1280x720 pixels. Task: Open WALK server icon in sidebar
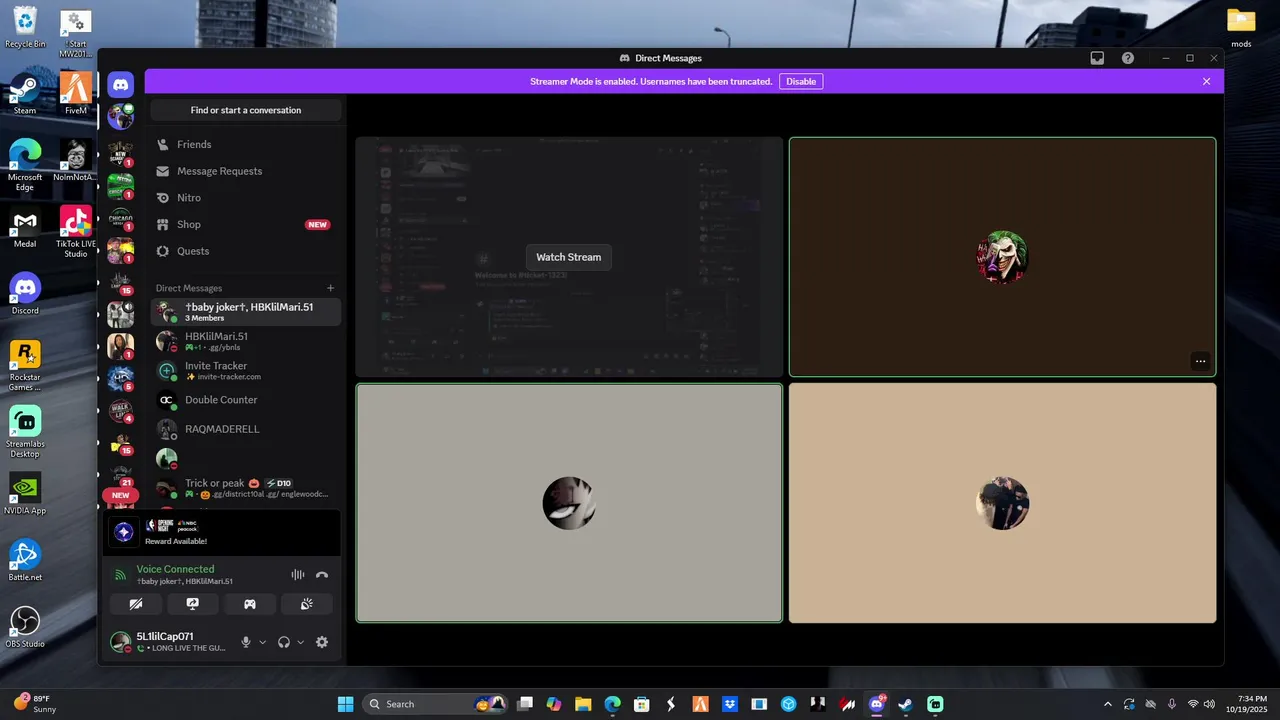[x=121, y=411]
